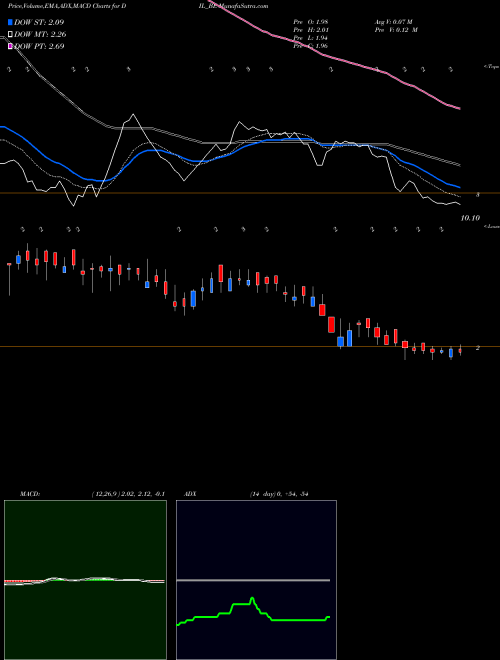Viewport: 500px width, 660px height.
Task: Click the '2' price level label
Action: (x=478, y=348)
